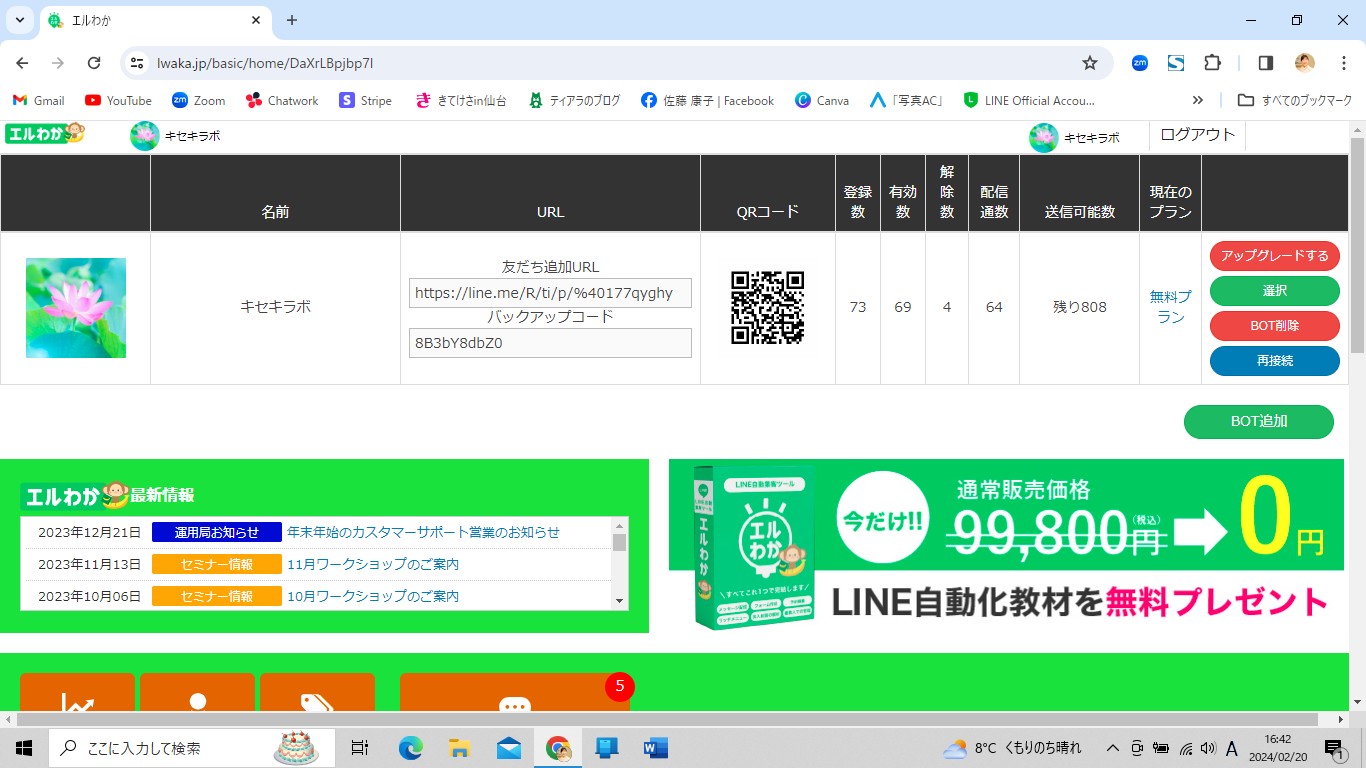Open the YouTube bookmark

pos(118,100)
